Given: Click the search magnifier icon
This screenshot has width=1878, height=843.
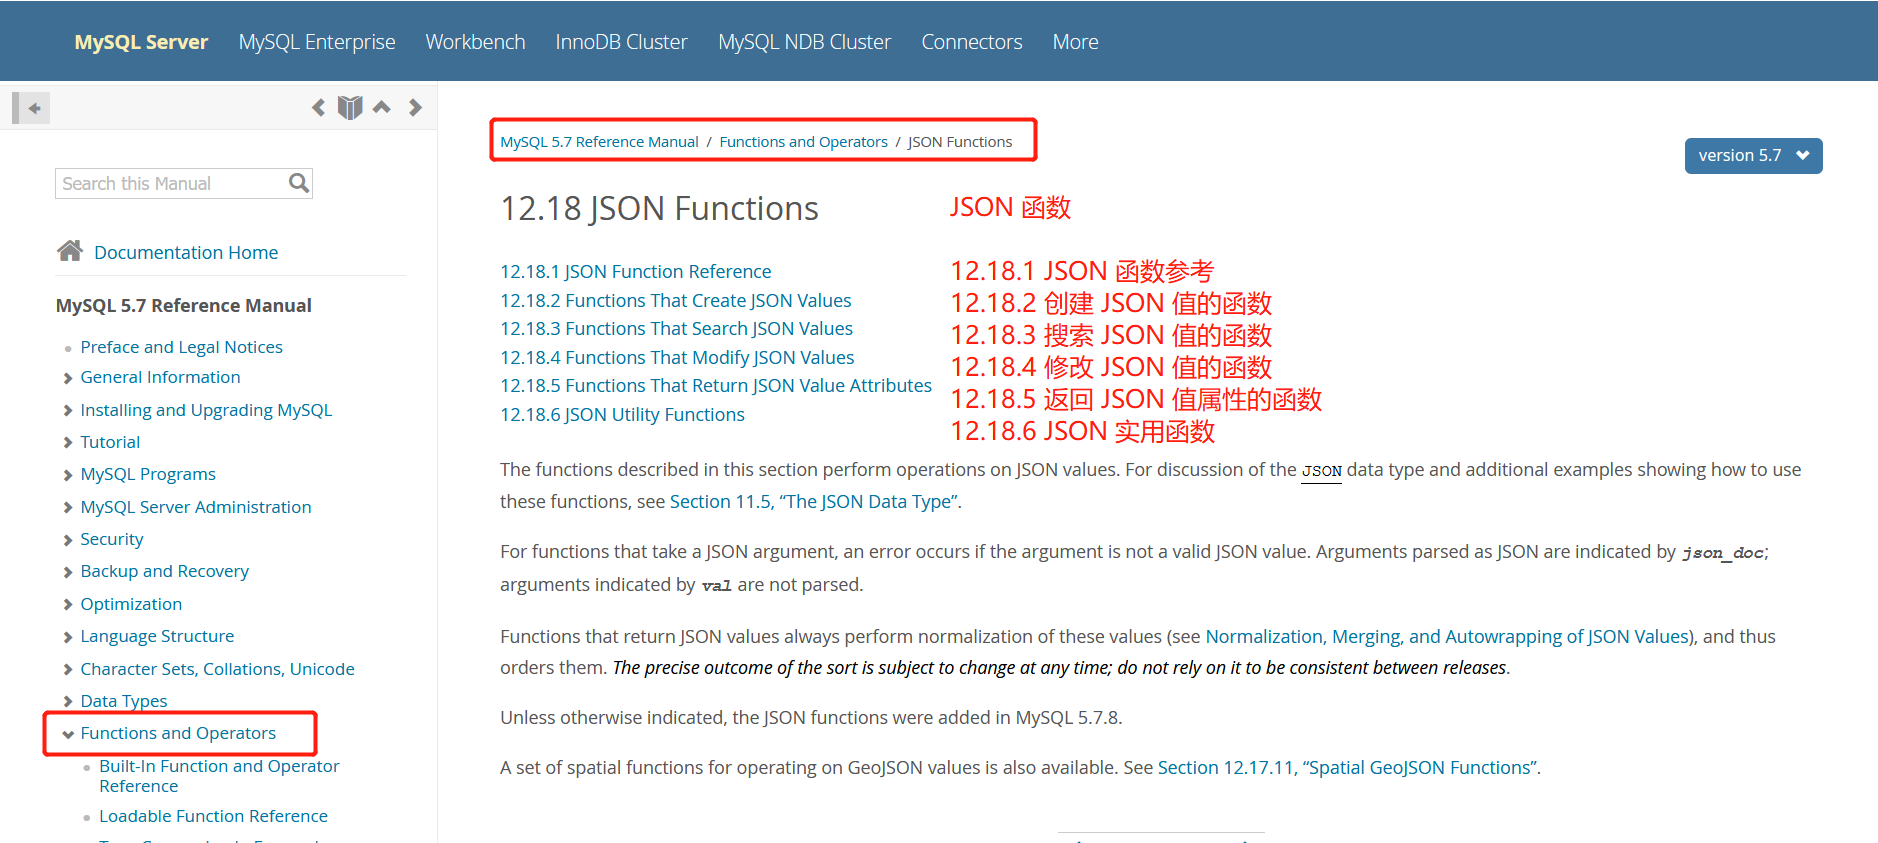Looking at the screenshot, I should coord(298,183).
